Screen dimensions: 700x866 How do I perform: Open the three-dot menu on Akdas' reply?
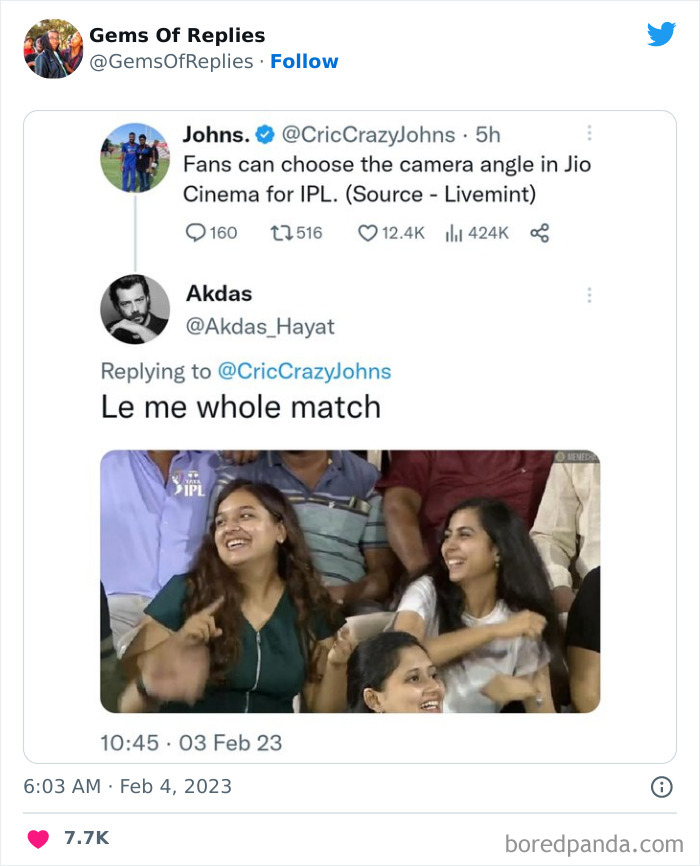(x=590, y=295)
